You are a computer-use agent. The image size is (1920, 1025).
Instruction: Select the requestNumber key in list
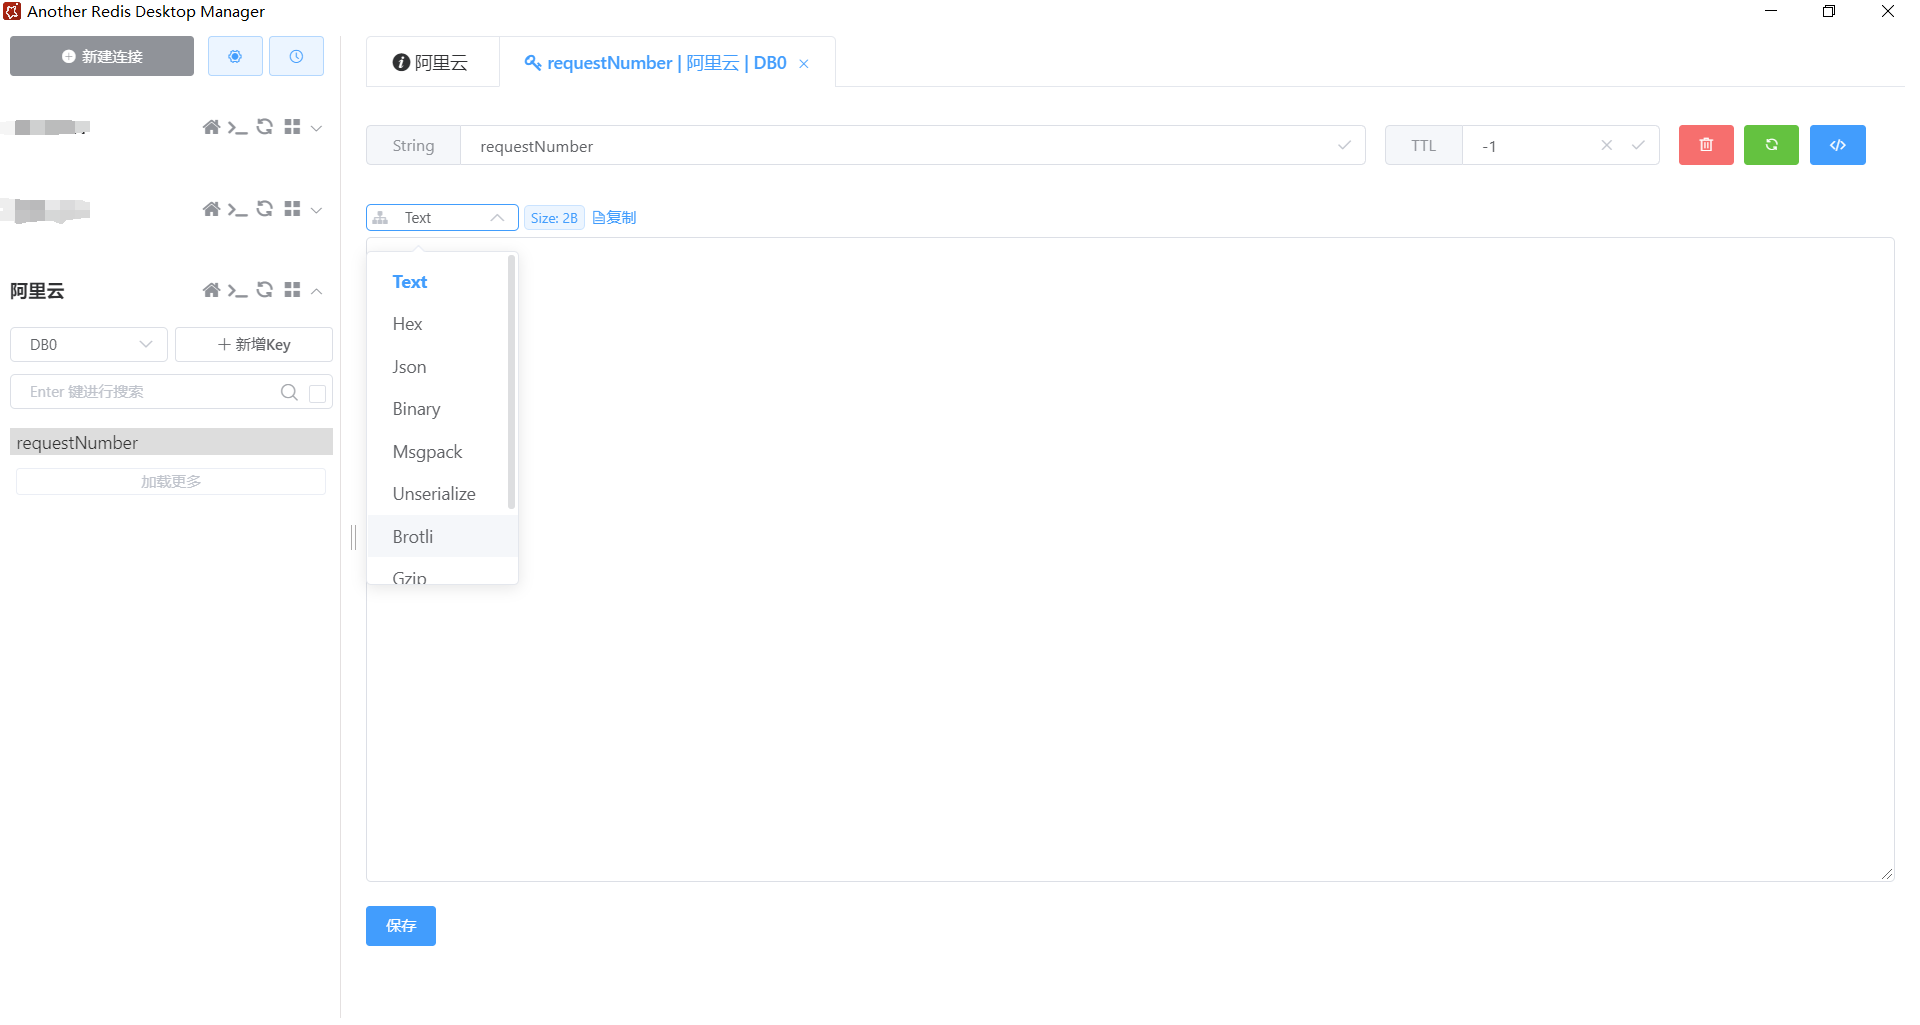(x=171, y=442)
